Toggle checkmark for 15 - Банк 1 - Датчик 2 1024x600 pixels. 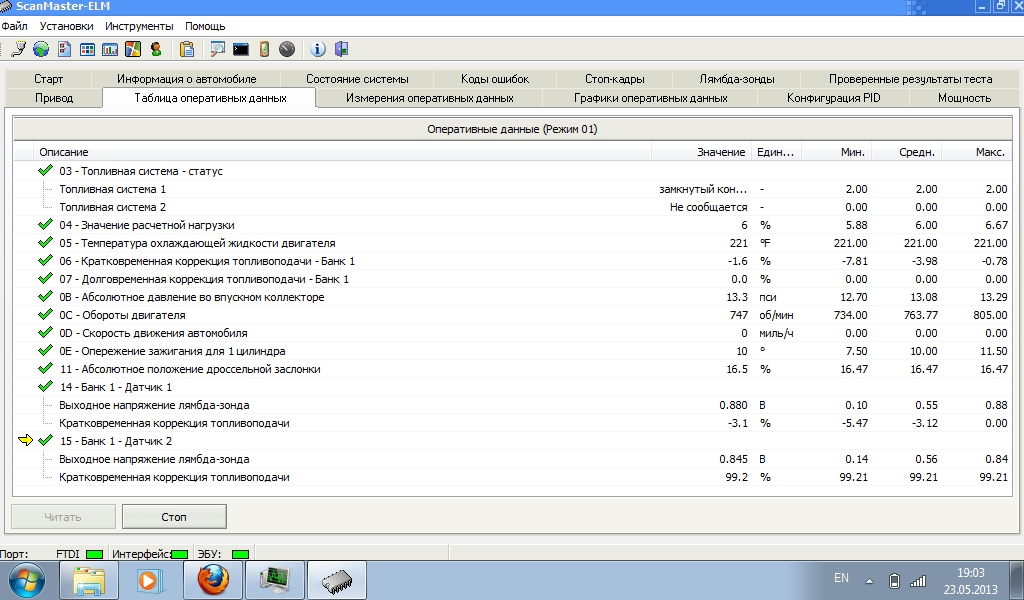pyautogui.click(x=45, y=441)
